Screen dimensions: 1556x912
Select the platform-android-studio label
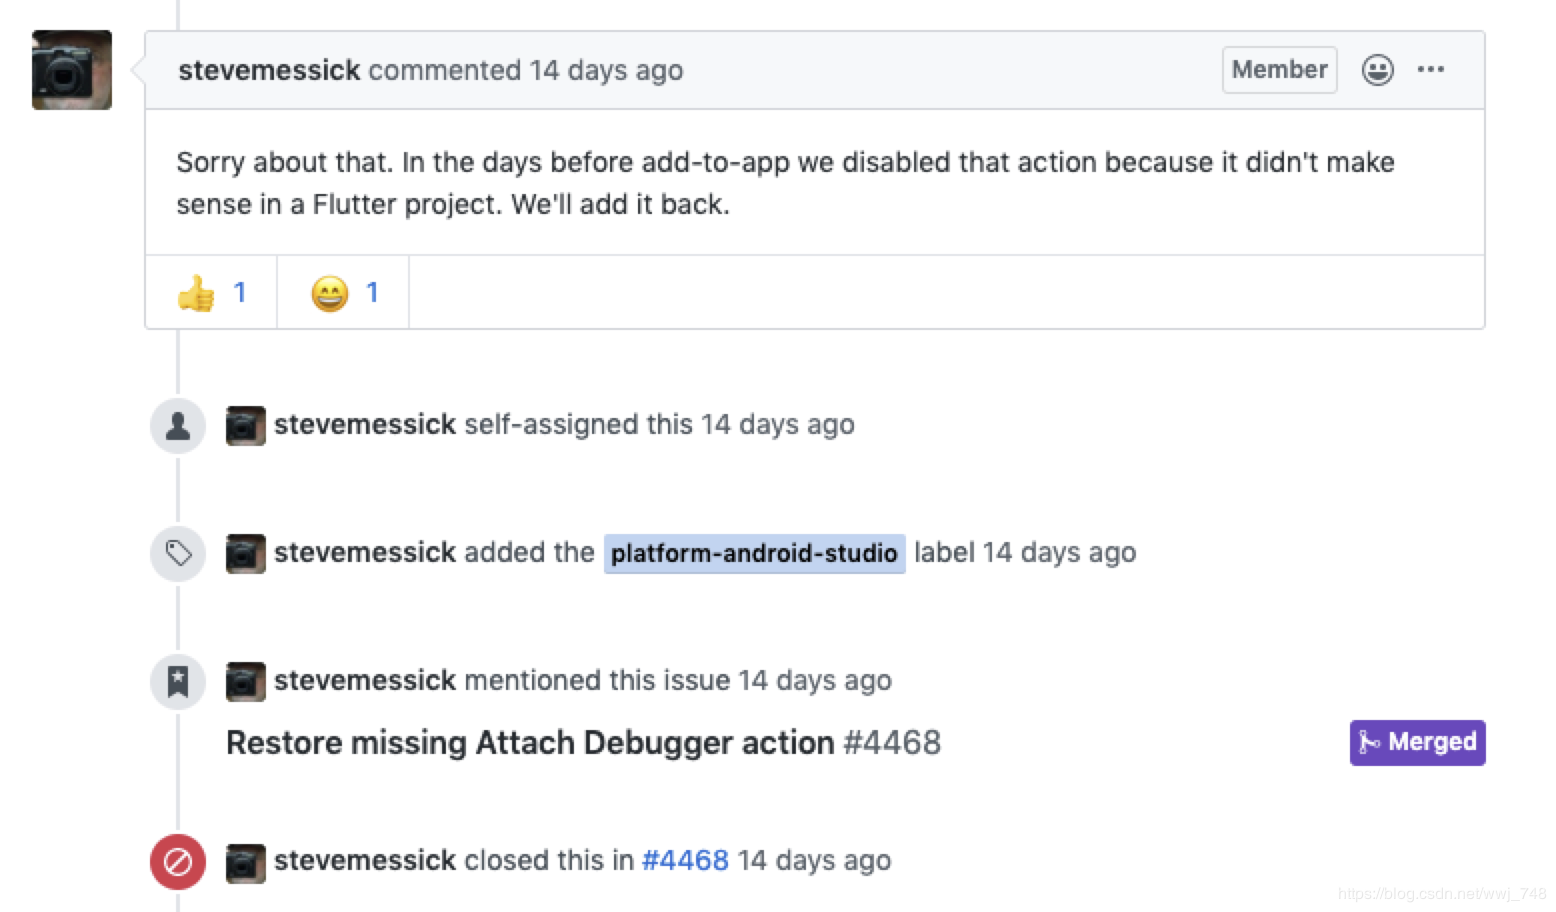754,553
